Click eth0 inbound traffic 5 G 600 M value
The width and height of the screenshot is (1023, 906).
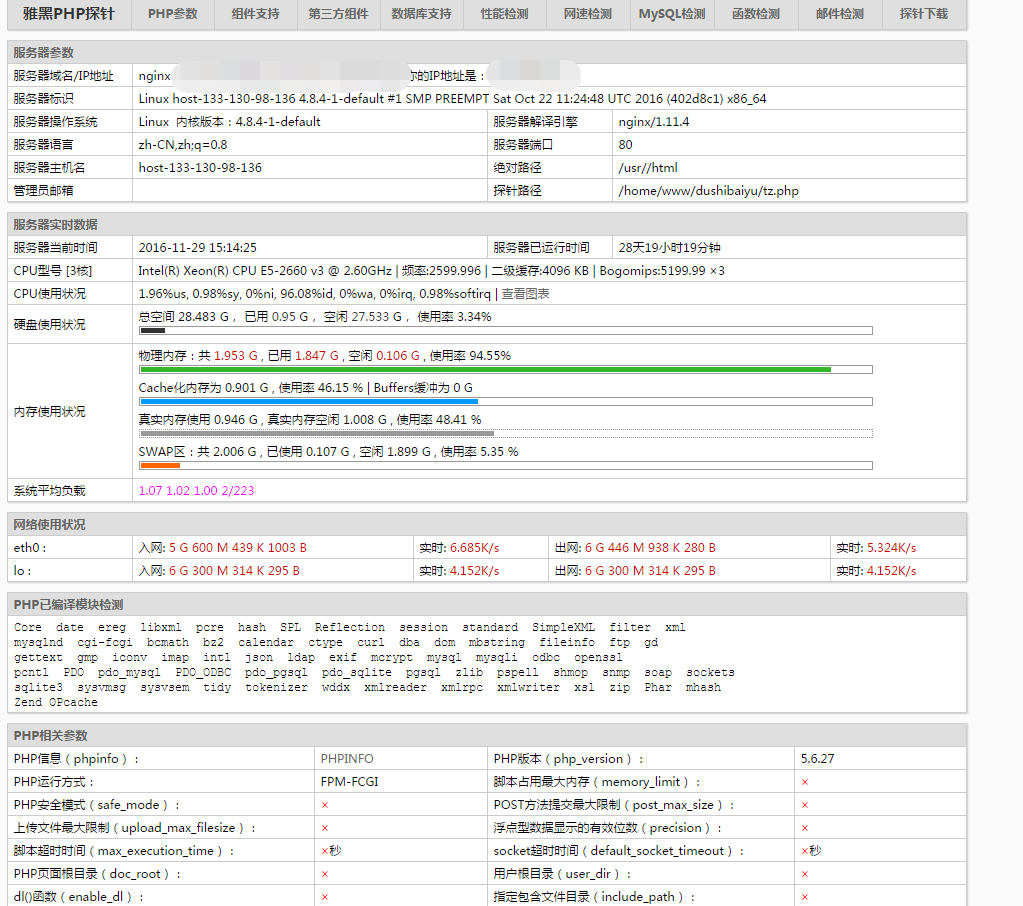click(238, 548)
